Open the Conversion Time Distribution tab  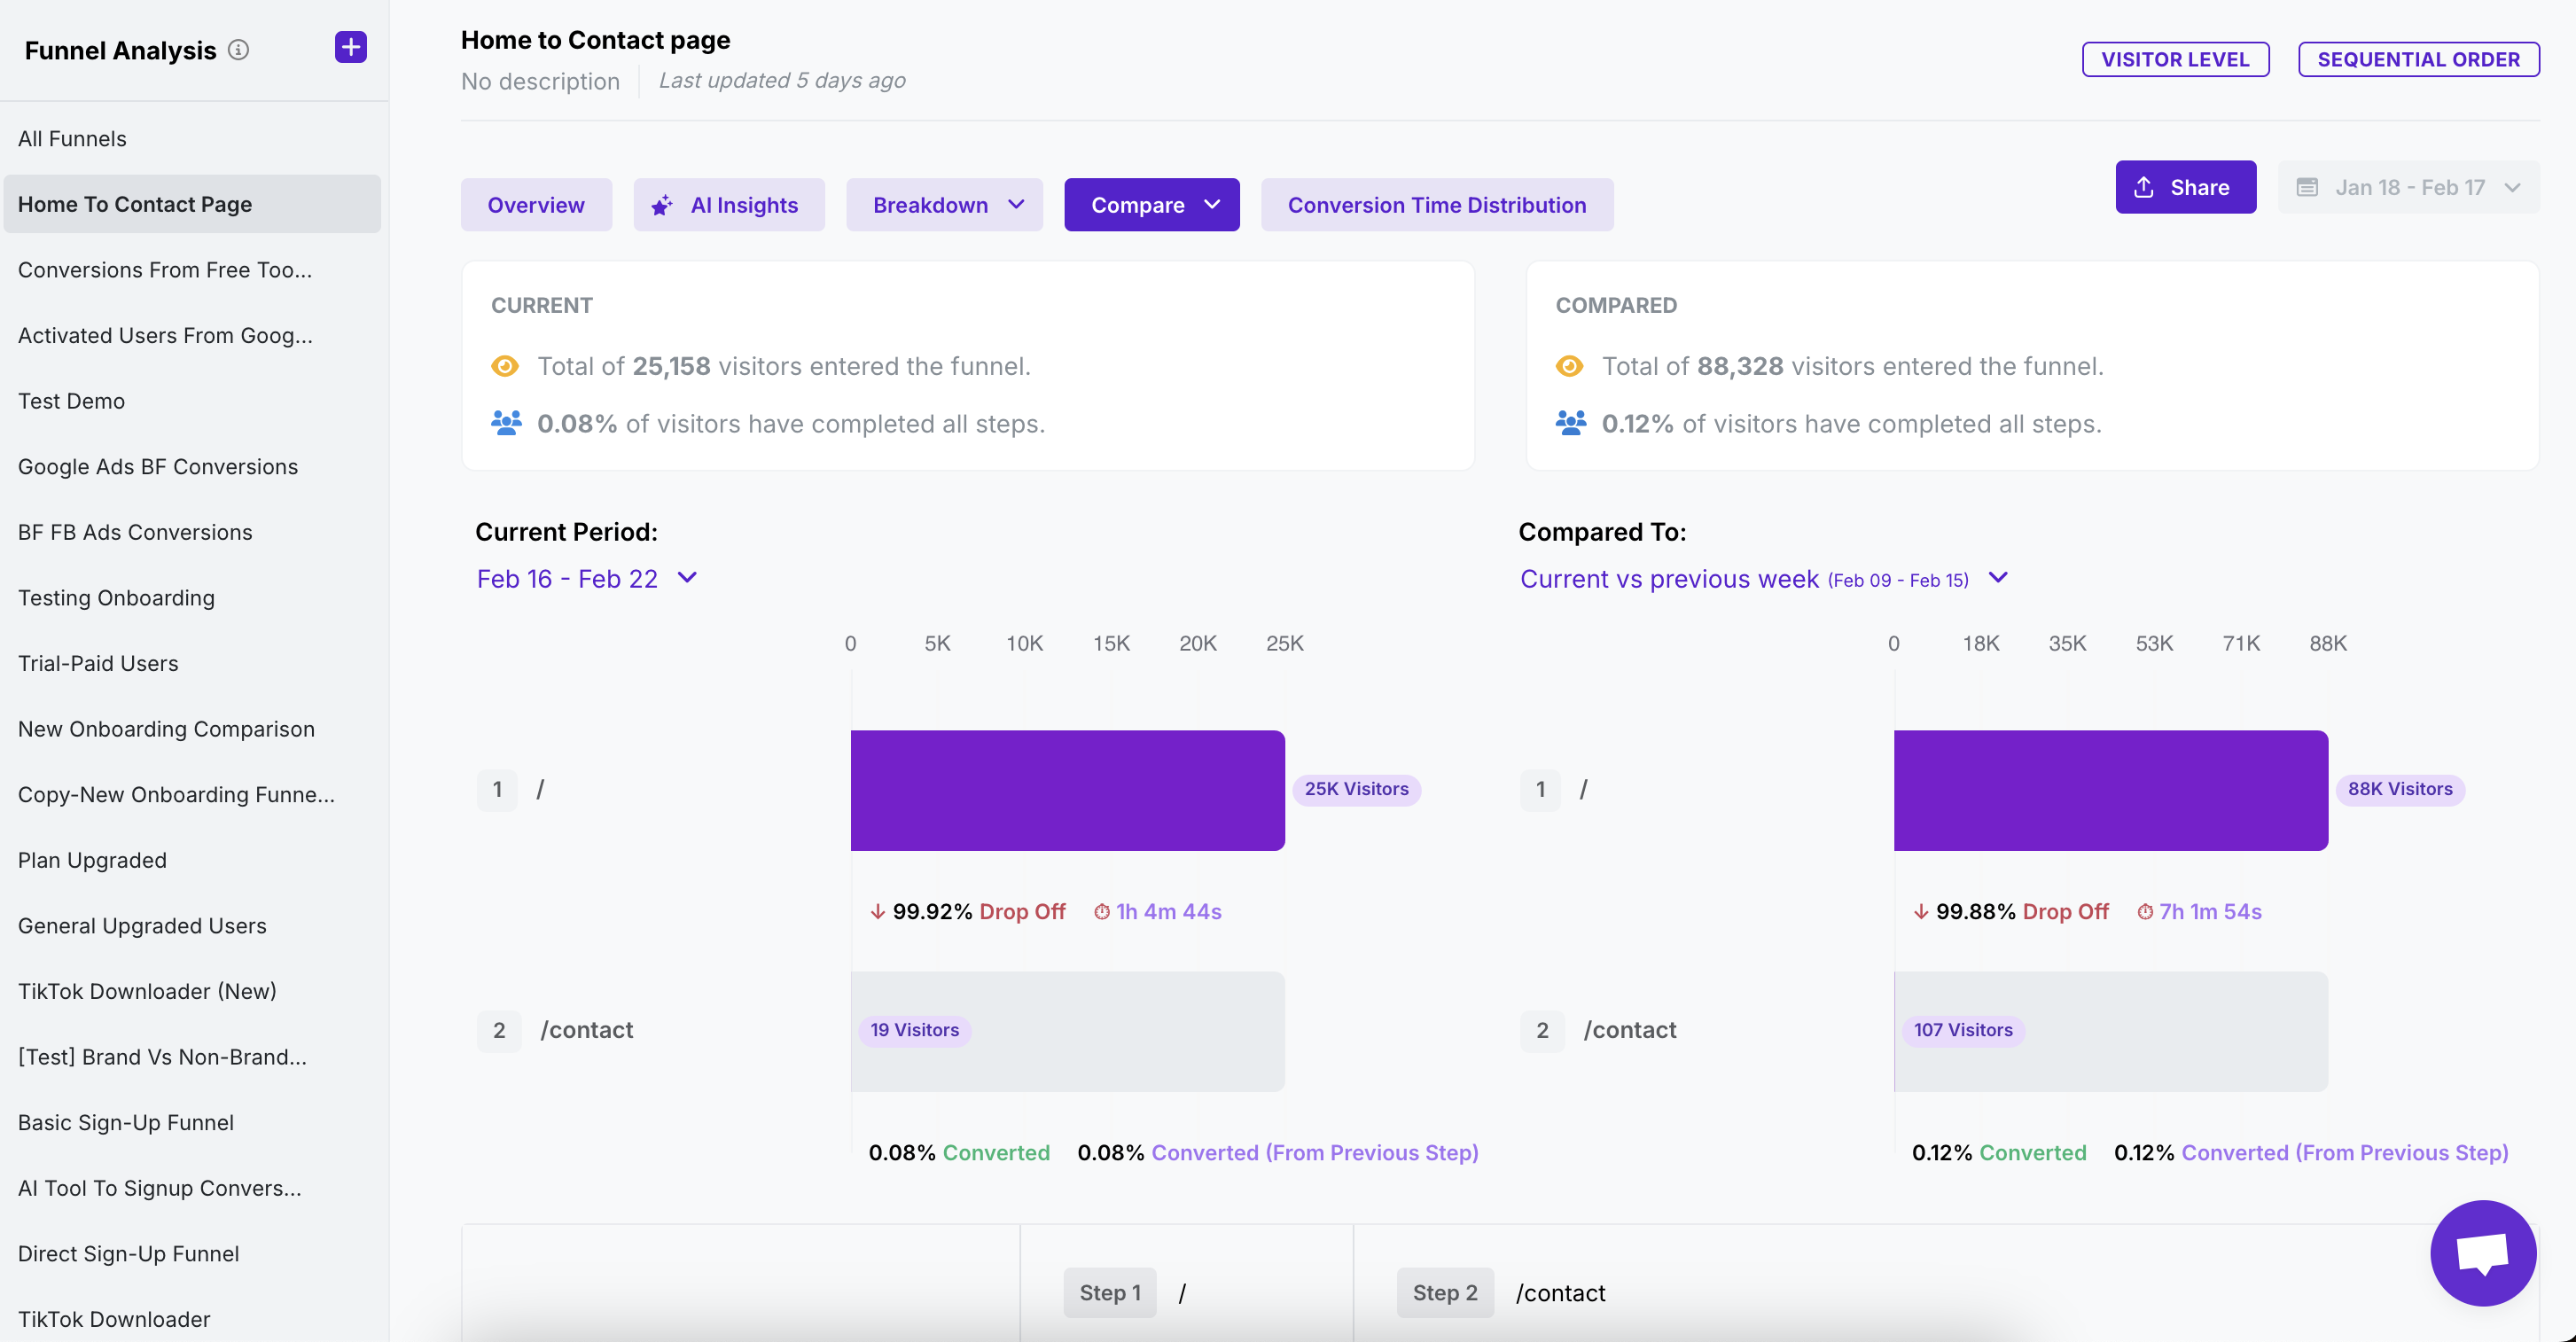[x=1436, y=205]
